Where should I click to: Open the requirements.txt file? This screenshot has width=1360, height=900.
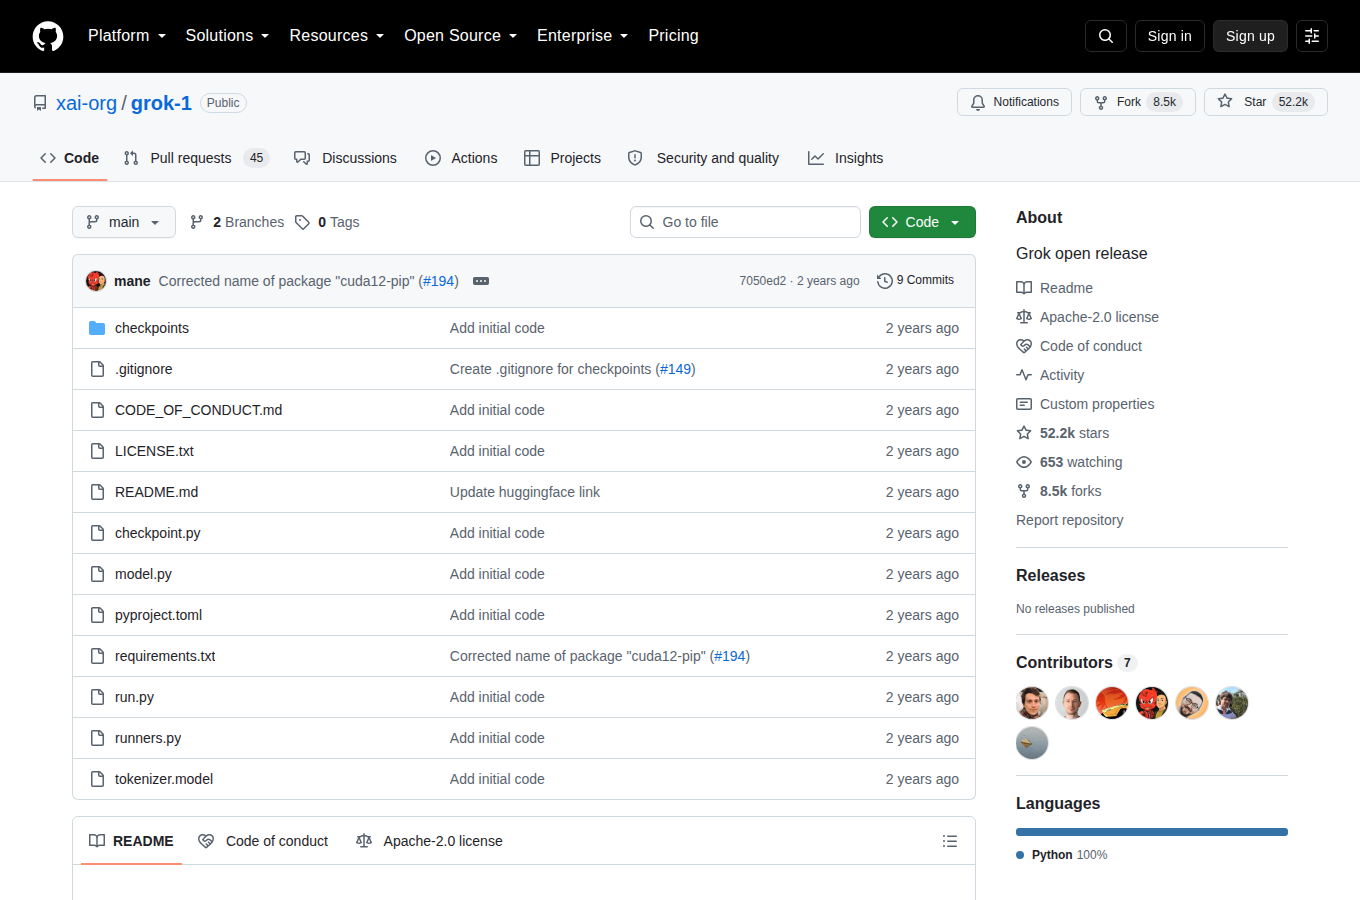pos(165,656)
